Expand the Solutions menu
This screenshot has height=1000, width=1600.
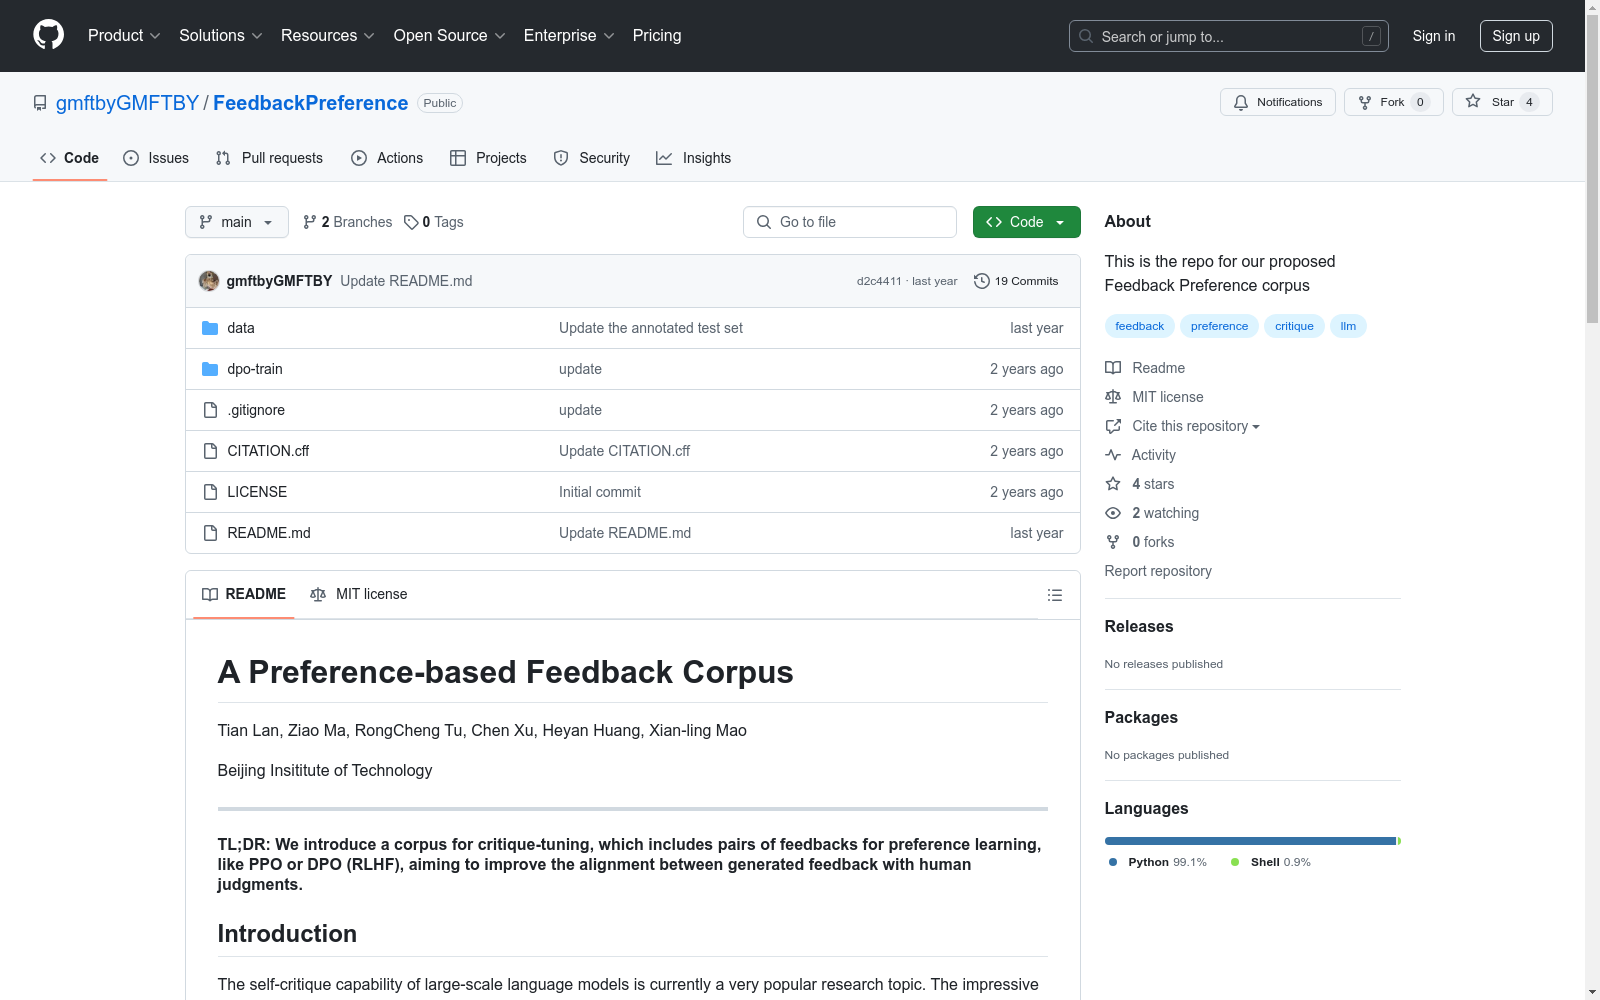click(x=221, y=36)
